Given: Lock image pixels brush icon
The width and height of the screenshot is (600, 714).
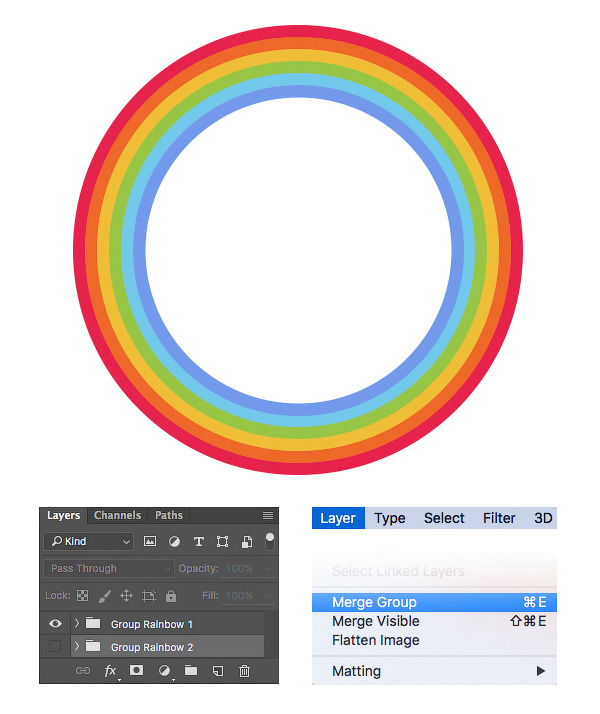Looking at the screenshot, I should (x=105, y=596).
